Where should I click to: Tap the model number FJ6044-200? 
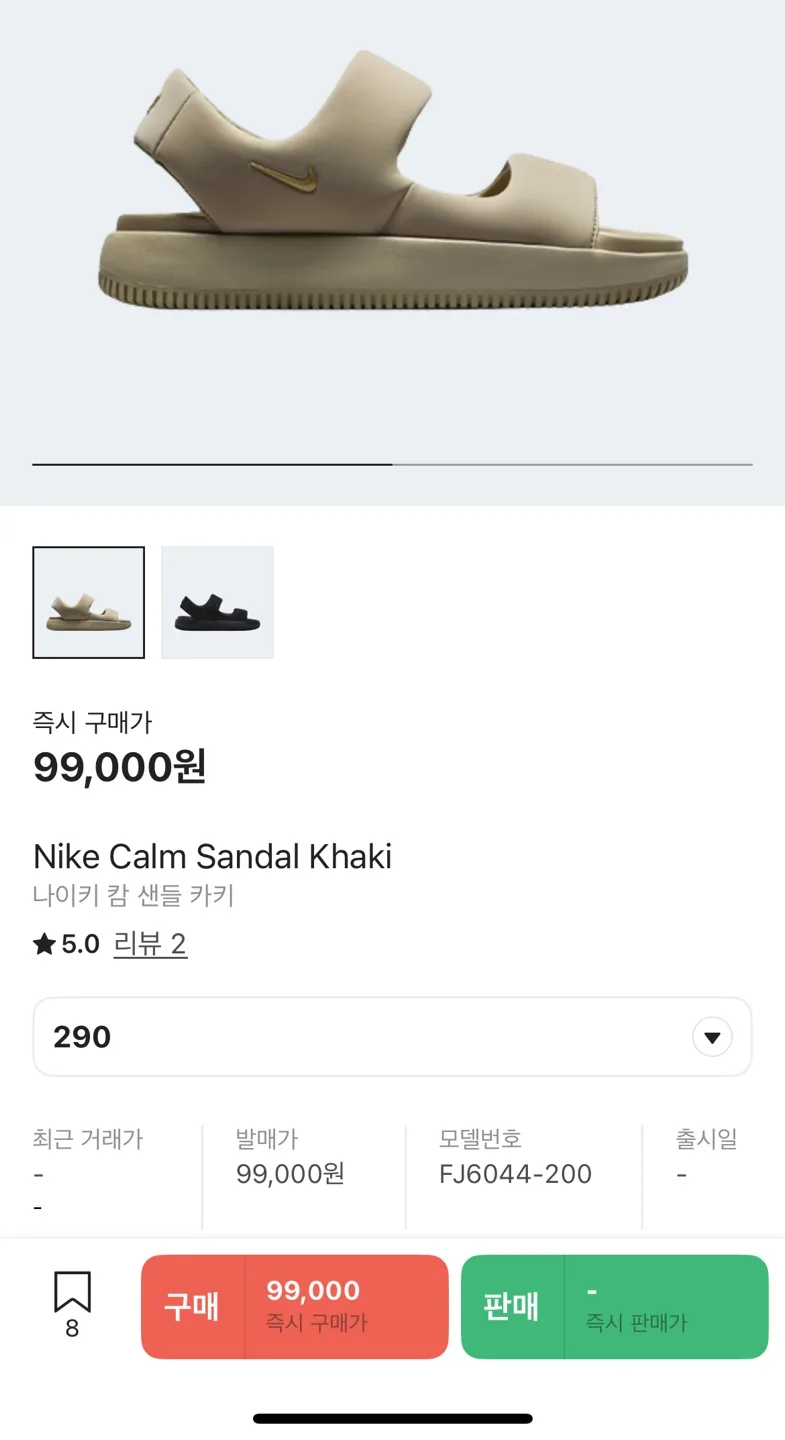tap(515, 1173)
